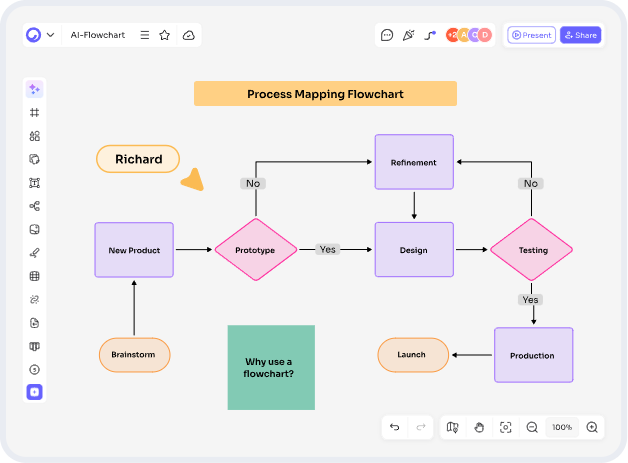Toggle the minimap view
This screenshot has height=463, width=628.
[x=453, y=427]
